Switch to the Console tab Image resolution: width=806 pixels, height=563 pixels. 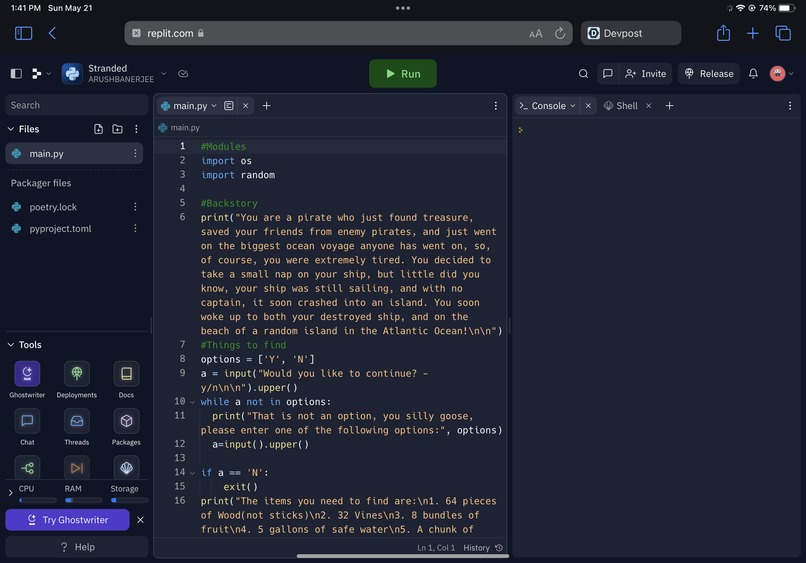(547, 105)
